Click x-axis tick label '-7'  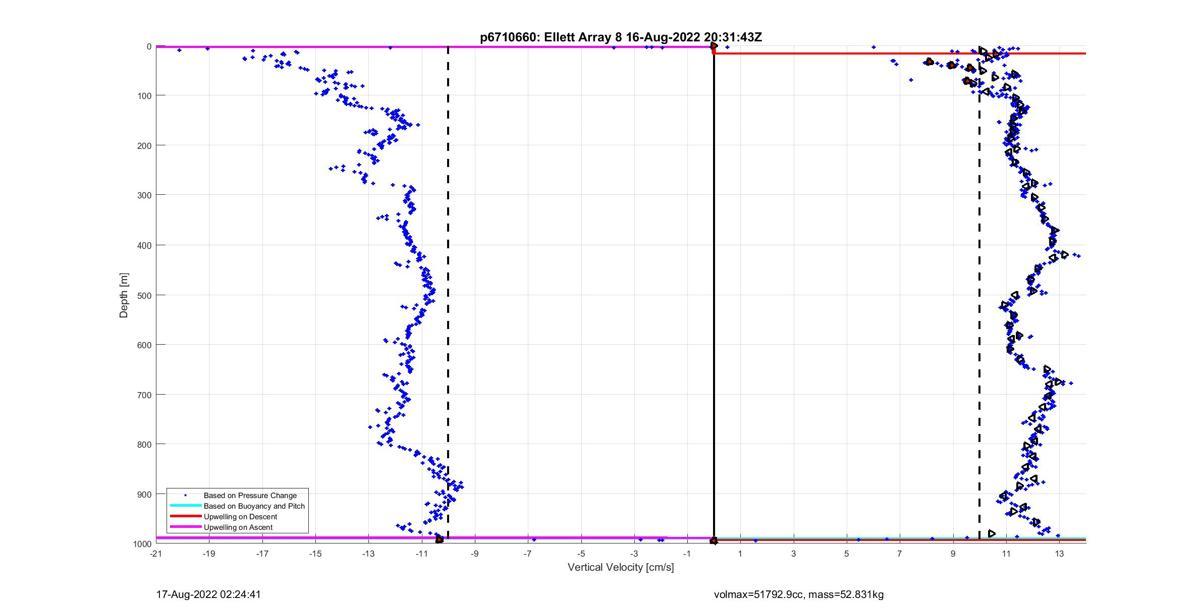pos(528,554)
